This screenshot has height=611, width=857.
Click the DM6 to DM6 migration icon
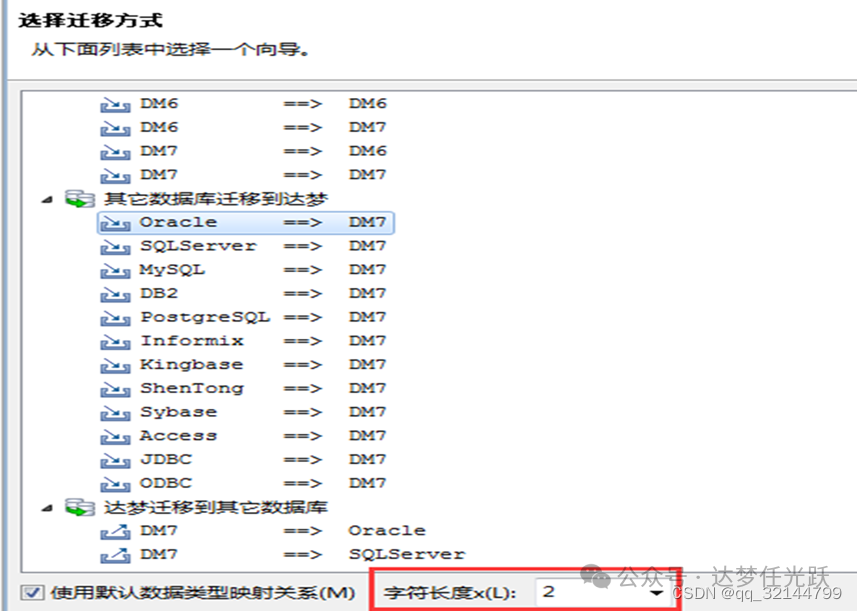tap(115, 104)
